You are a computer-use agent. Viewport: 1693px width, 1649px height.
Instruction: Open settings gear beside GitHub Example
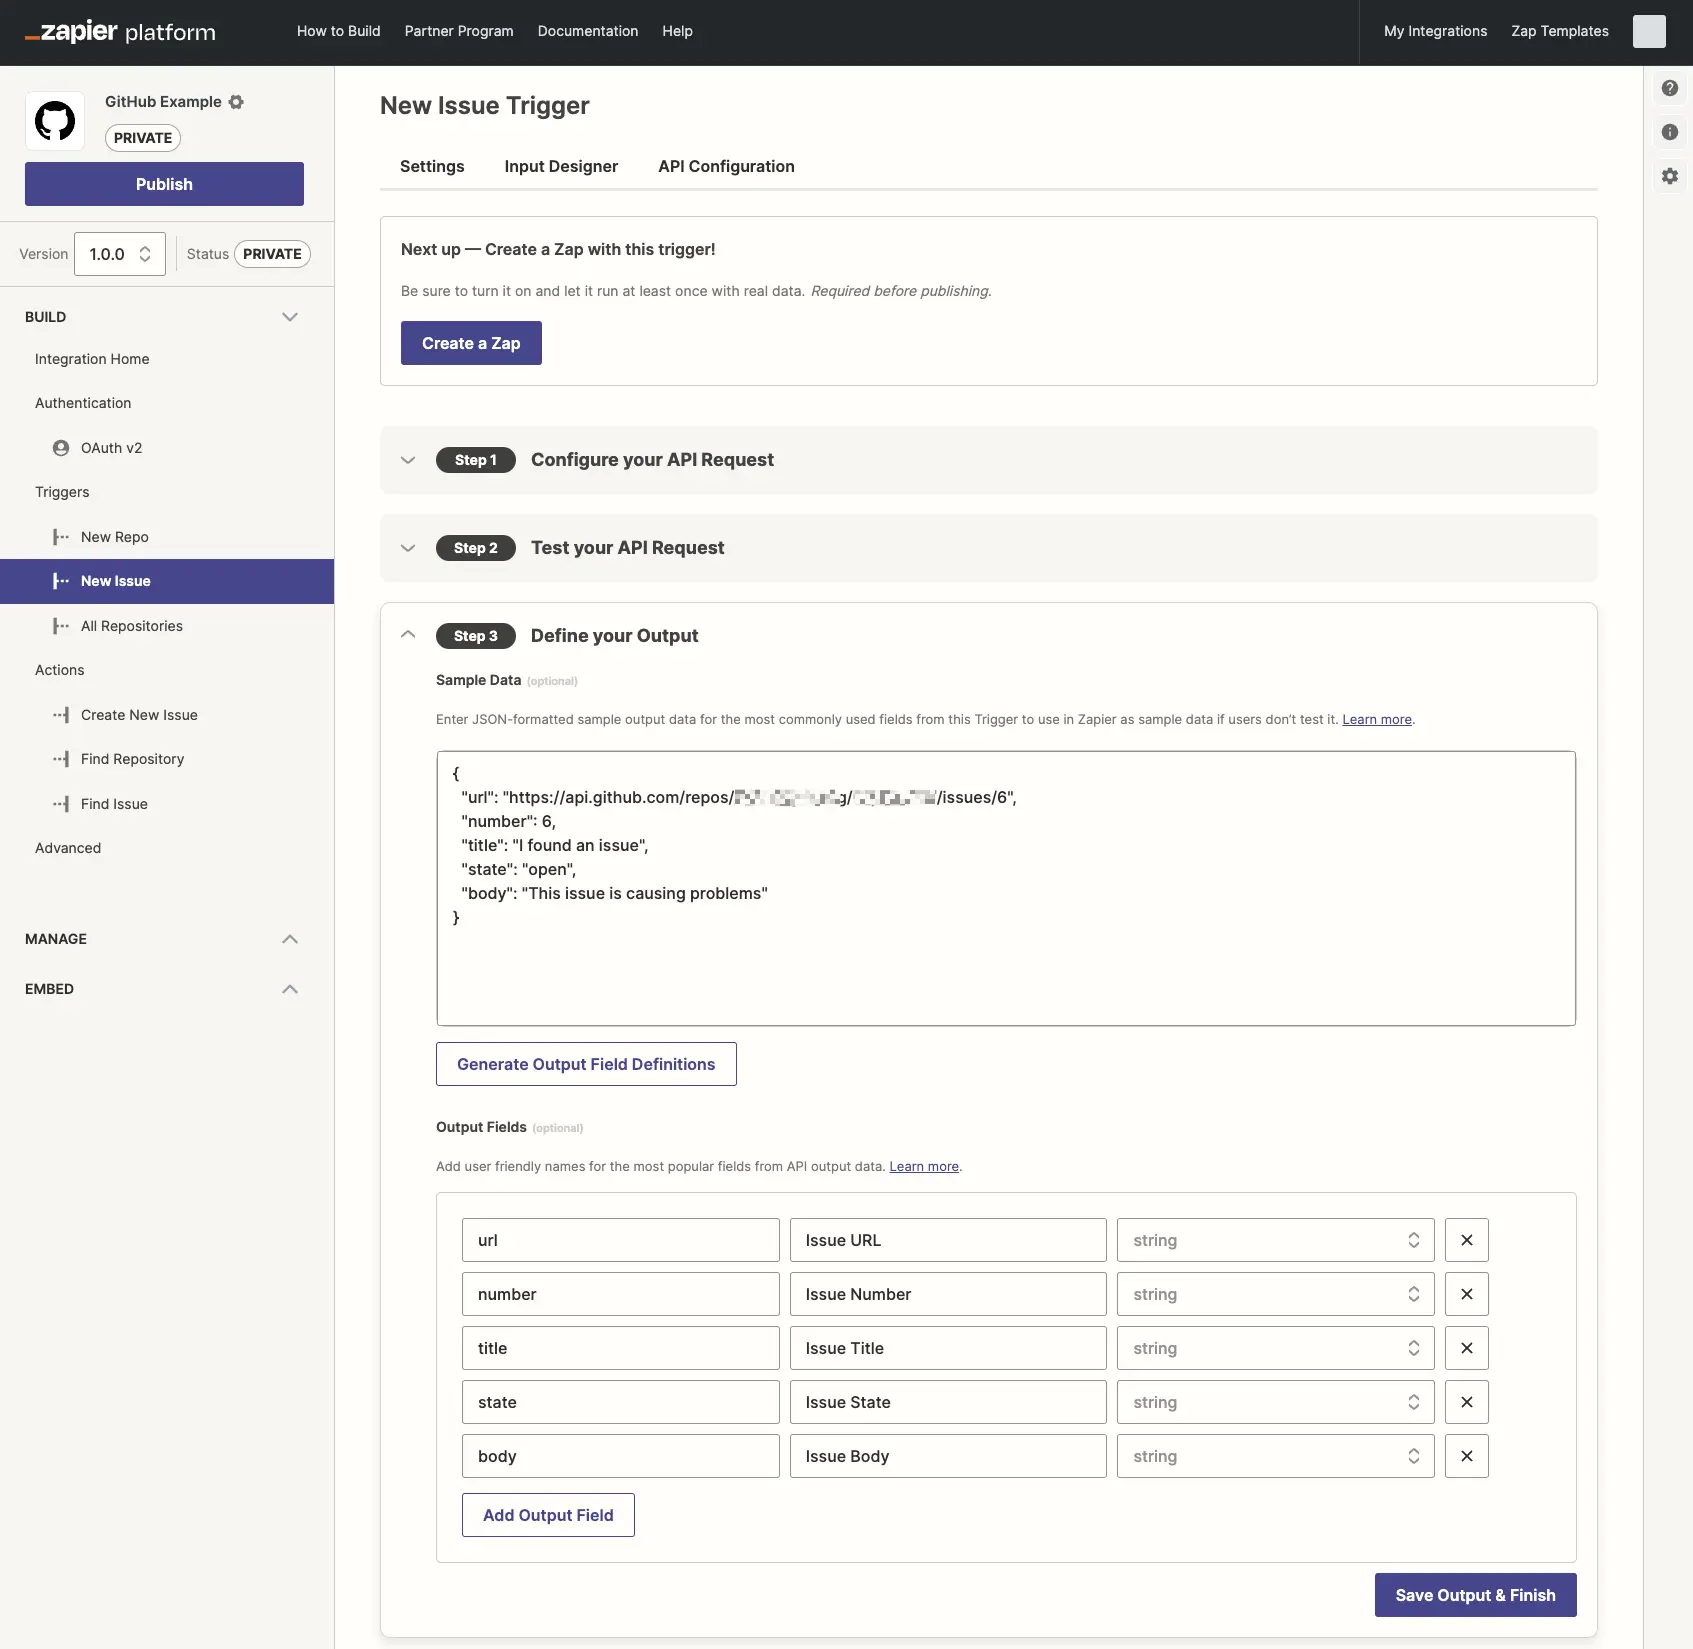236,102
